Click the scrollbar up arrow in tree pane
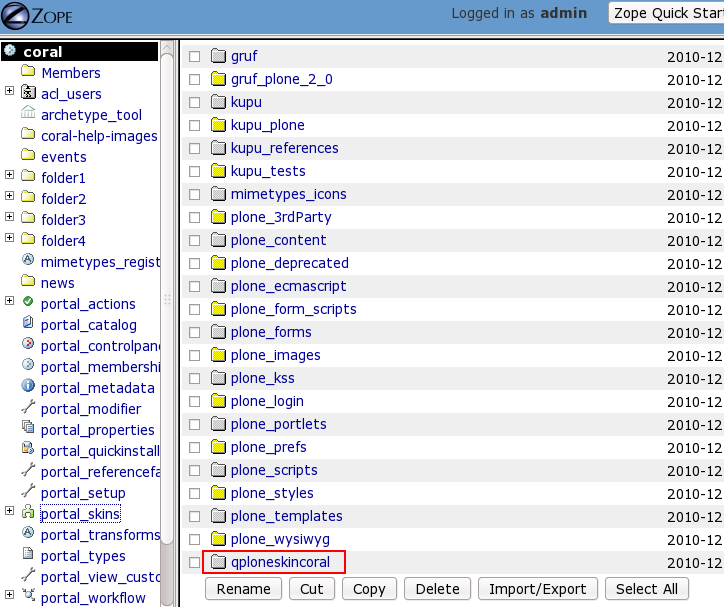Viewport: 724px width, 607px height. point(167,47)
